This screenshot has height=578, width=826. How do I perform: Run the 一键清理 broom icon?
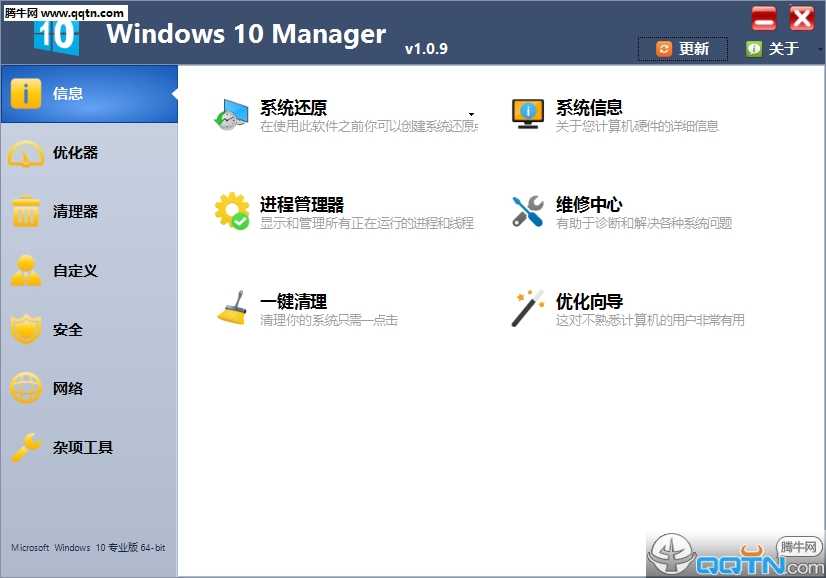232,308
